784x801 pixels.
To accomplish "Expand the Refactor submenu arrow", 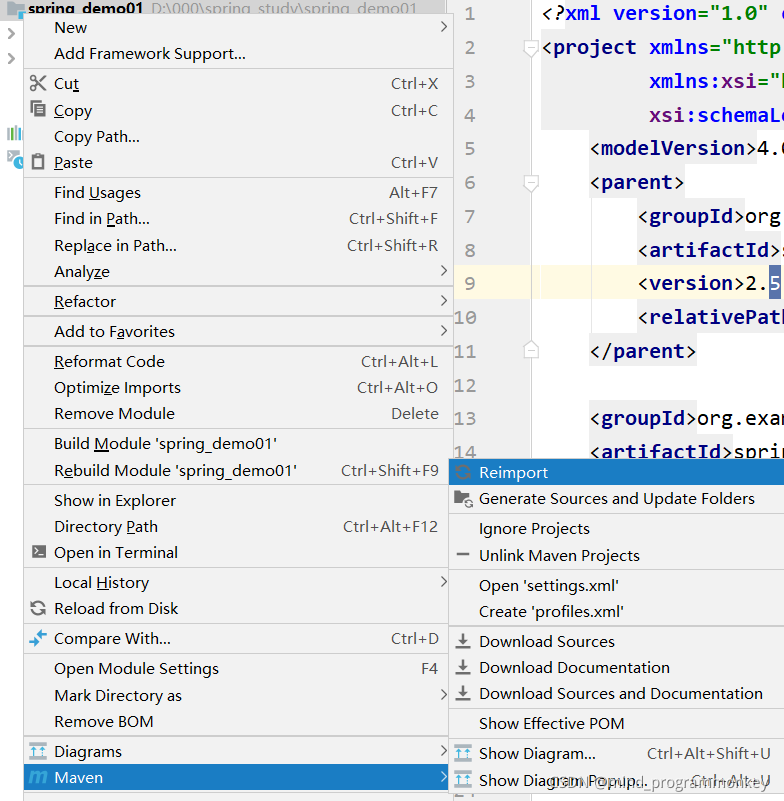I will [443, 301].
